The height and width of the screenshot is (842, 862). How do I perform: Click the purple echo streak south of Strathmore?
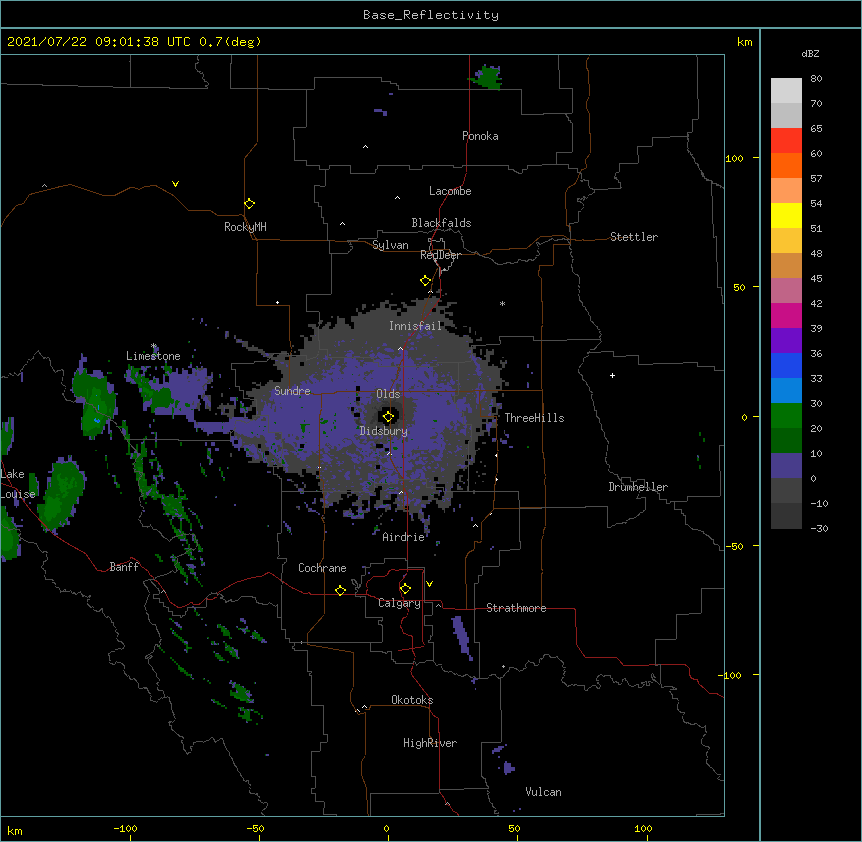point(462,637)
